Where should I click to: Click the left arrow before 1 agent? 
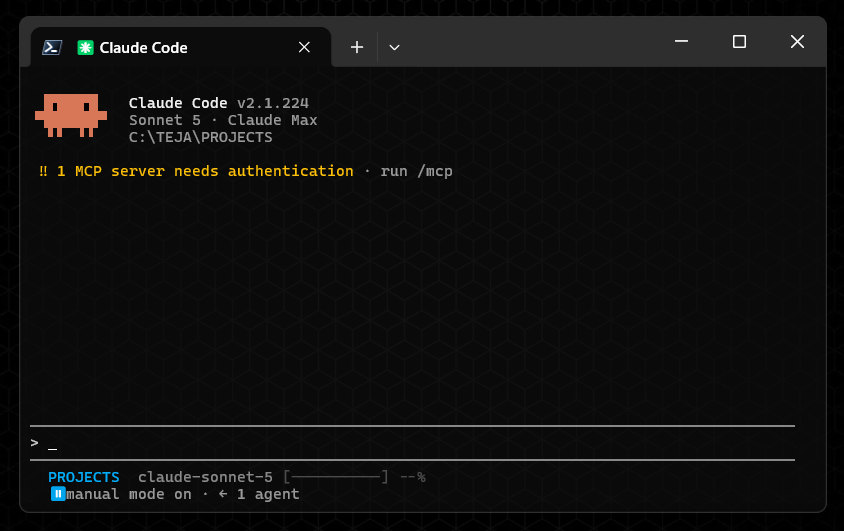pyautogui.click(x=223, y=494)
